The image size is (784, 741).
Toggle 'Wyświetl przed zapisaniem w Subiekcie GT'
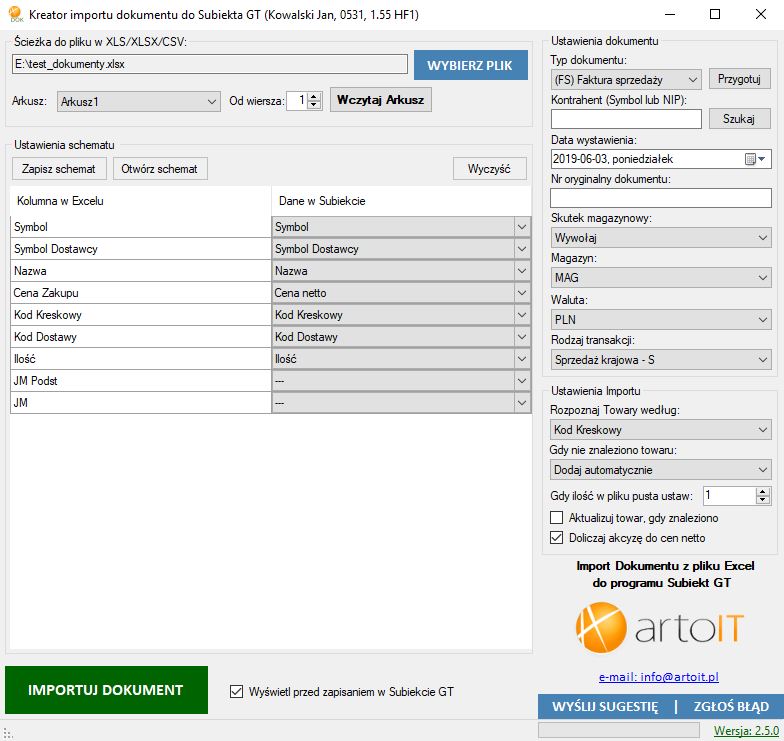pos(237,691)
